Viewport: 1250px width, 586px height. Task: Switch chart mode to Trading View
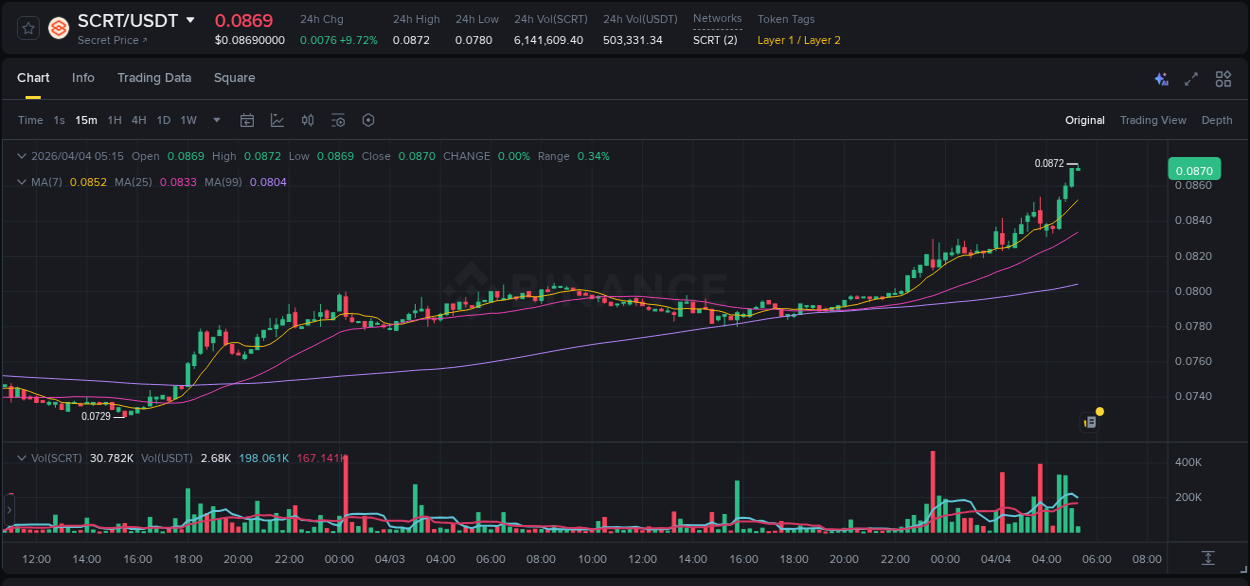coord(1153,120)
